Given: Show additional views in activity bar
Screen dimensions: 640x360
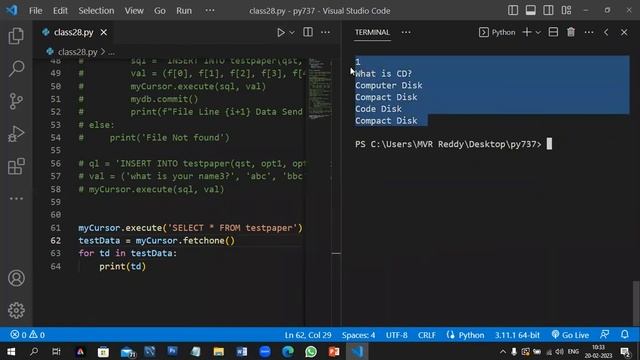Looking at the screenshot, I should (x=16, y=199).
